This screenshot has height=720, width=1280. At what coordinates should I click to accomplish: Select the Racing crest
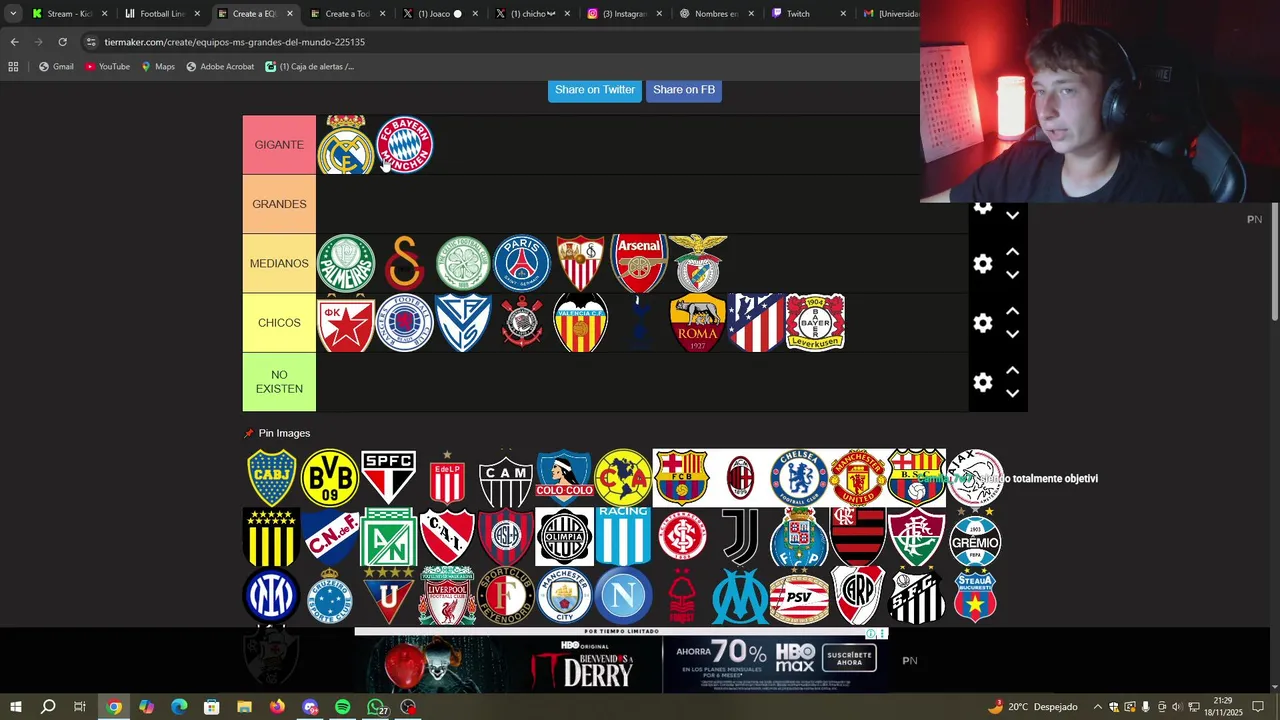point(623,536)
